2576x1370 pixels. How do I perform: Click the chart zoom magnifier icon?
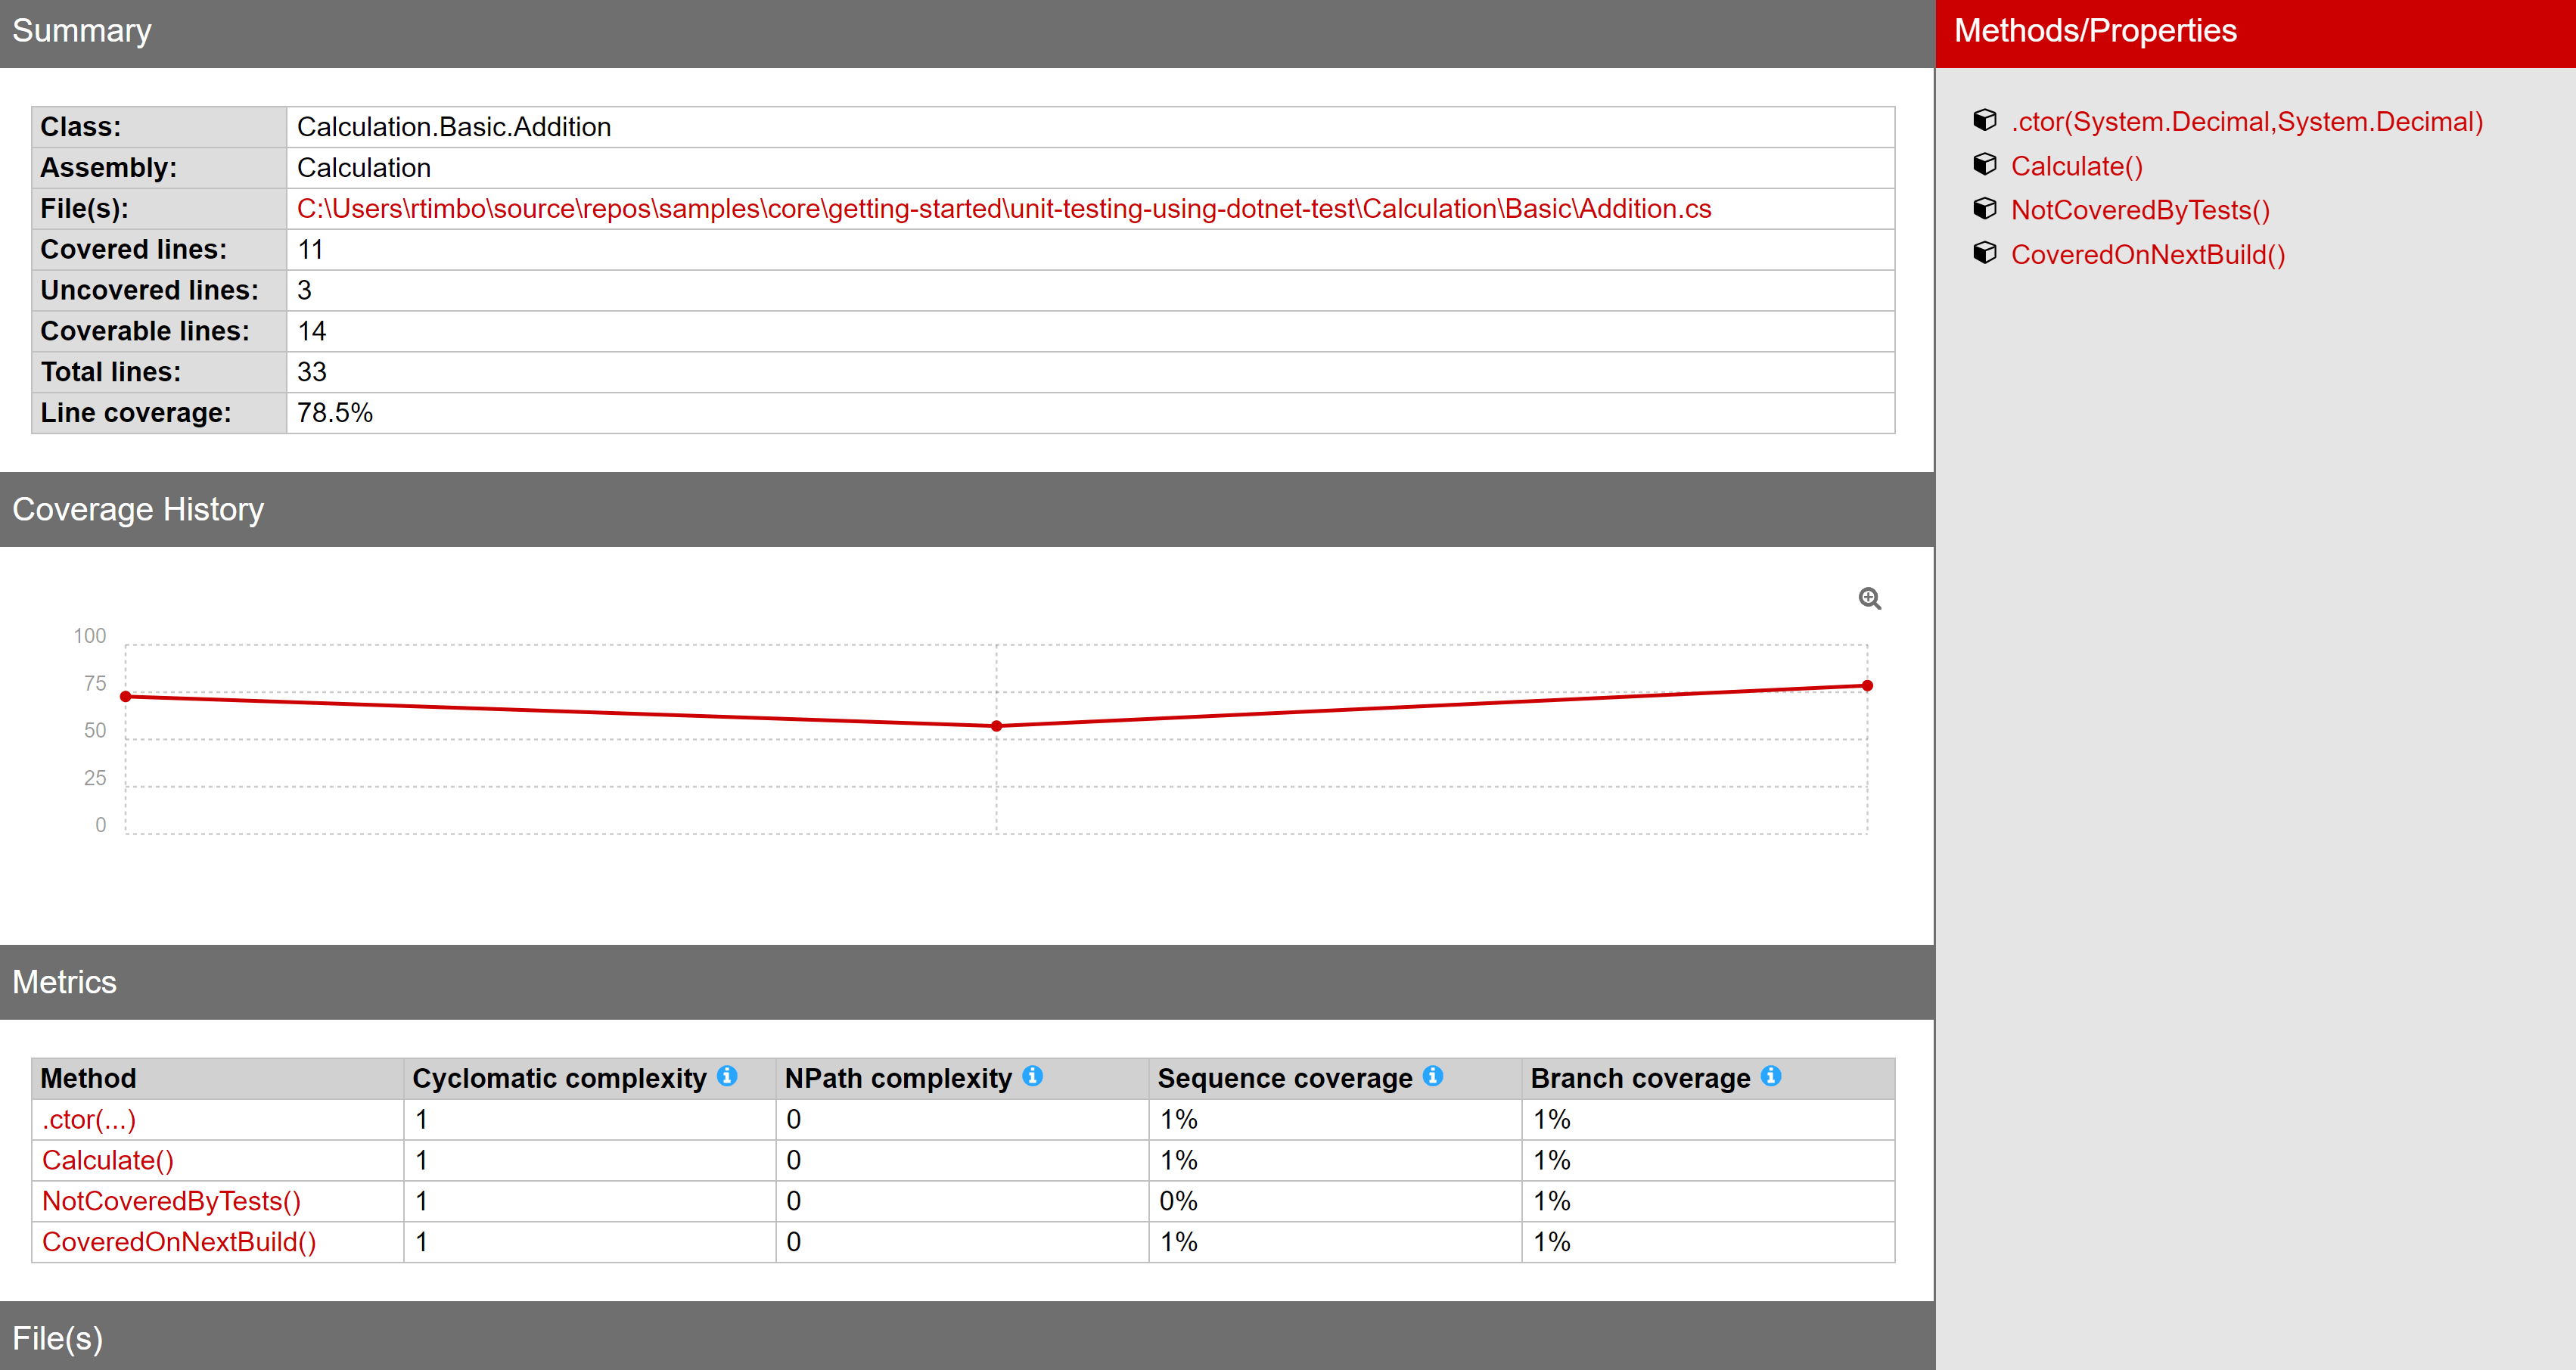point(1869,598)
